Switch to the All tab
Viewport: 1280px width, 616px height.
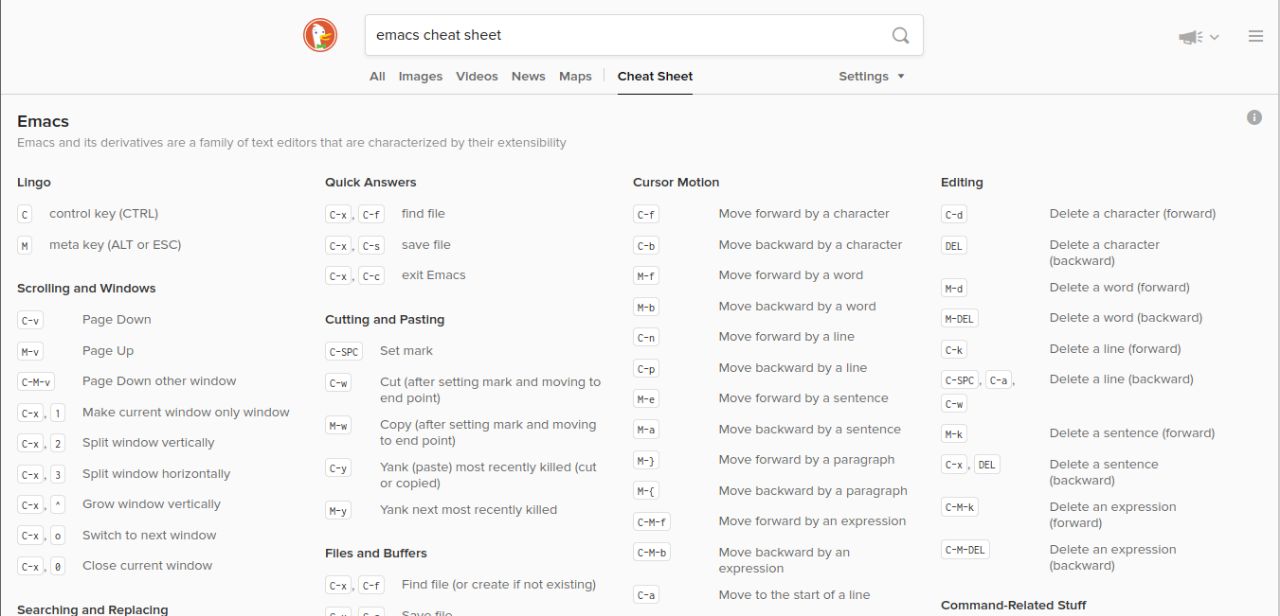[377, 76]
